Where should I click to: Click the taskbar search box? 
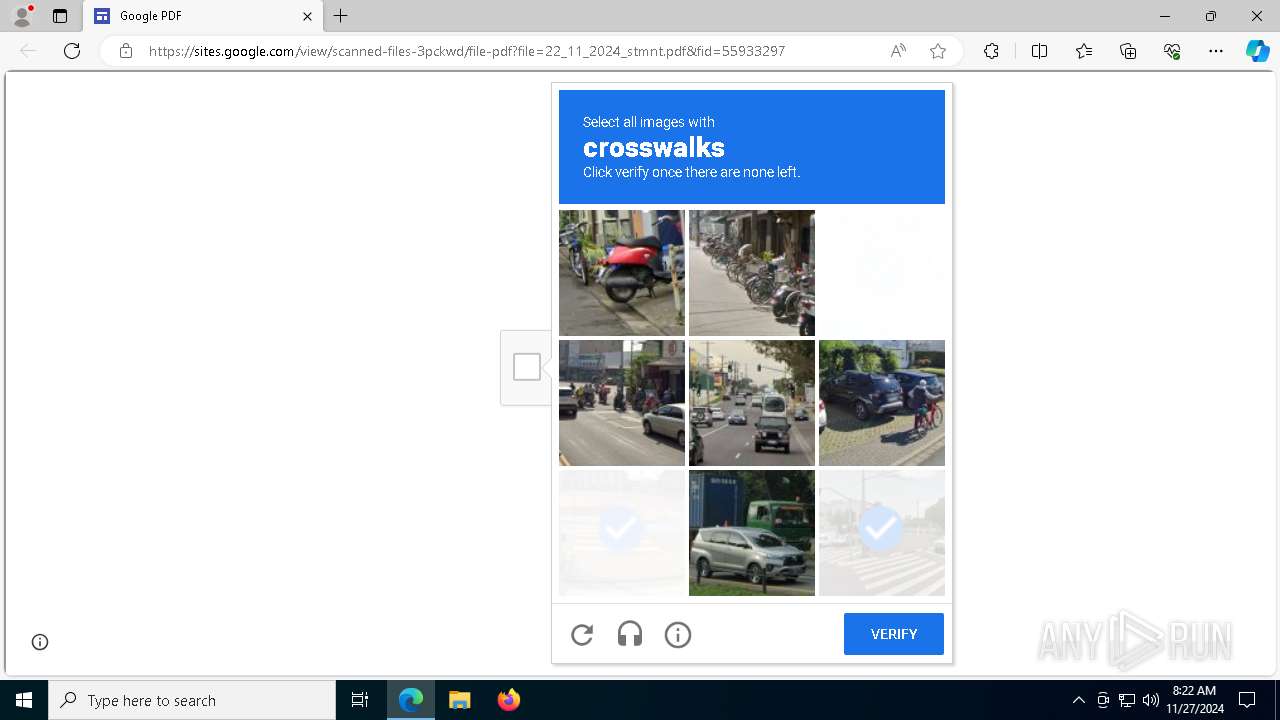[192, 700]
